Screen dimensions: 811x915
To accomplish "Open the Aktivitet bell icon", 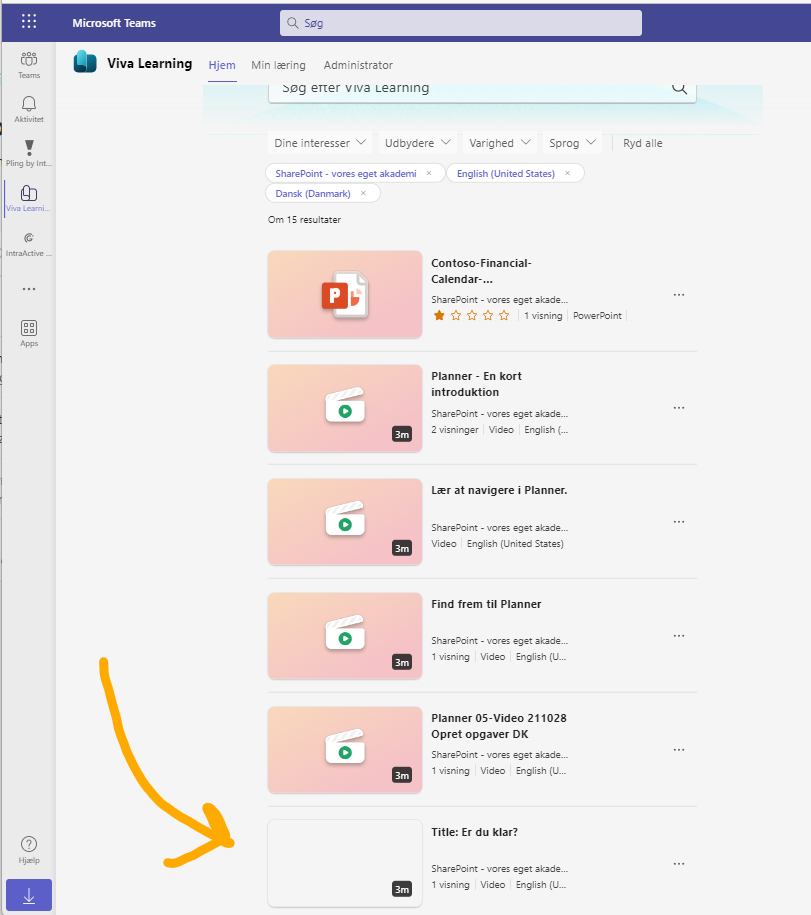I will tap(29, 109).
